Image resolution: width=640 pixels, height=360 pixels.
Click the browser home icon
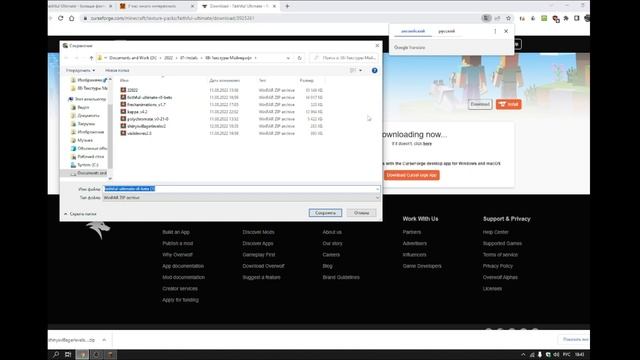point(71,18)
